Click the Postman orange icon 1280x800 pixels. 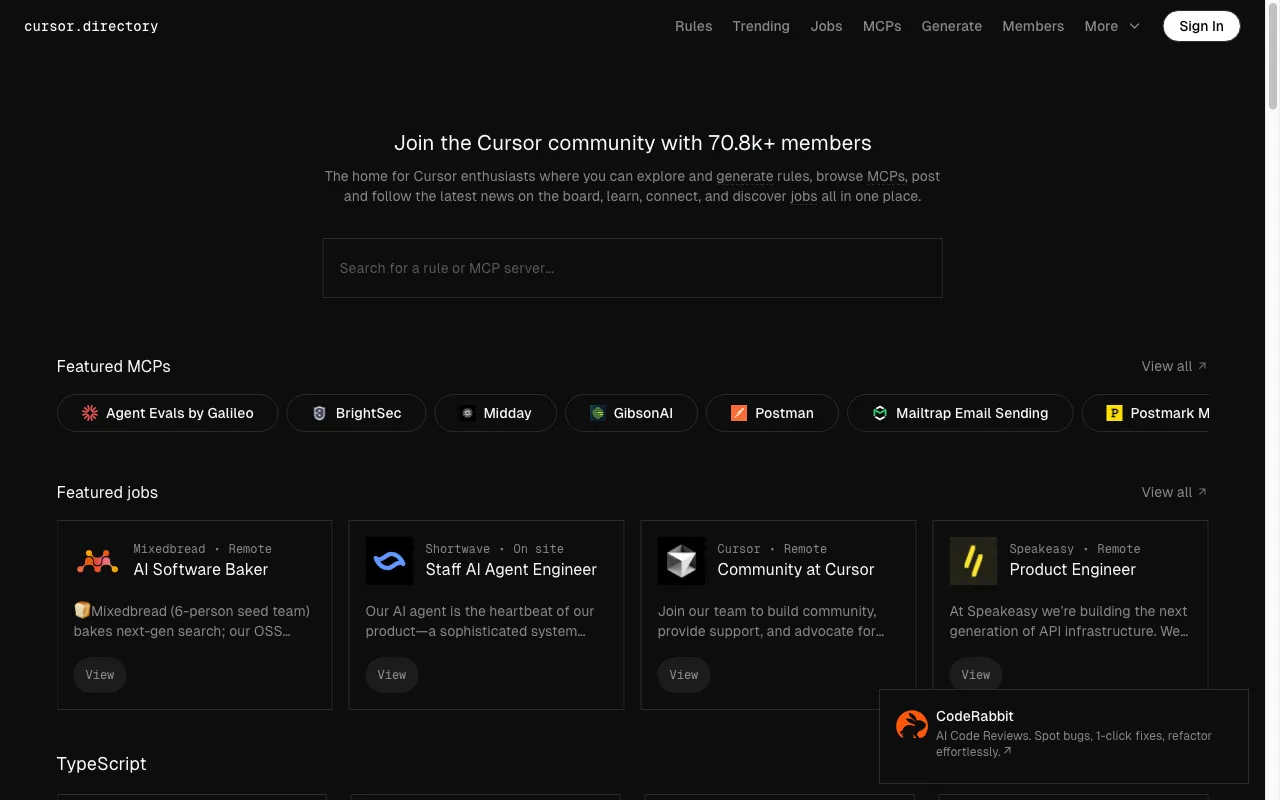coord(738,413)
